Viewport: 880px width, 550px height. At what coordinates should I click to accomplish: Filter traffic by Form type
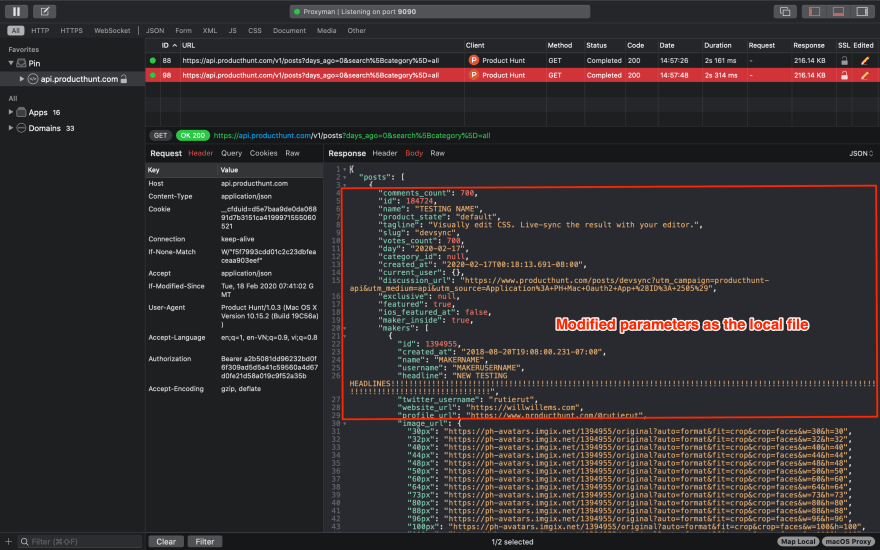click(184, 30)
